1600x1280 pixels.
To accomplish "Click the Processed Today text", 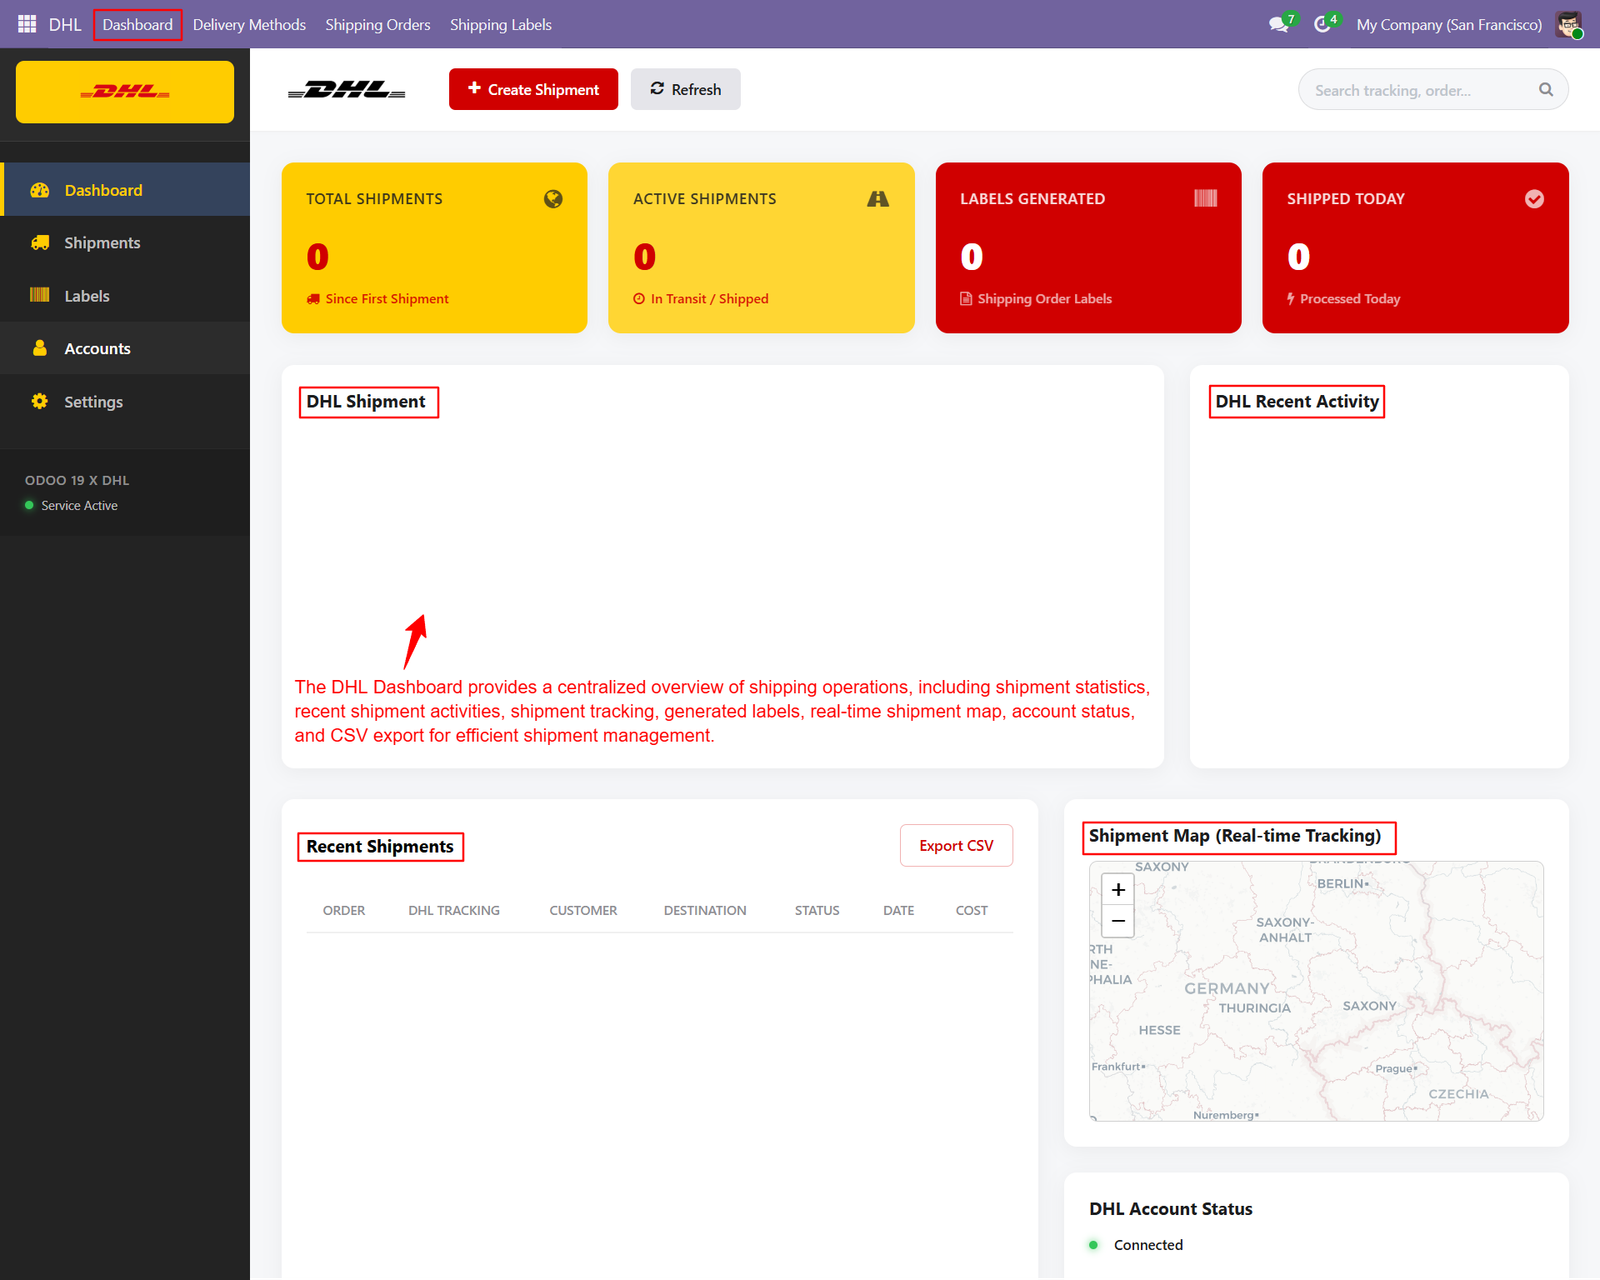I will click(x=1350, y=299).
